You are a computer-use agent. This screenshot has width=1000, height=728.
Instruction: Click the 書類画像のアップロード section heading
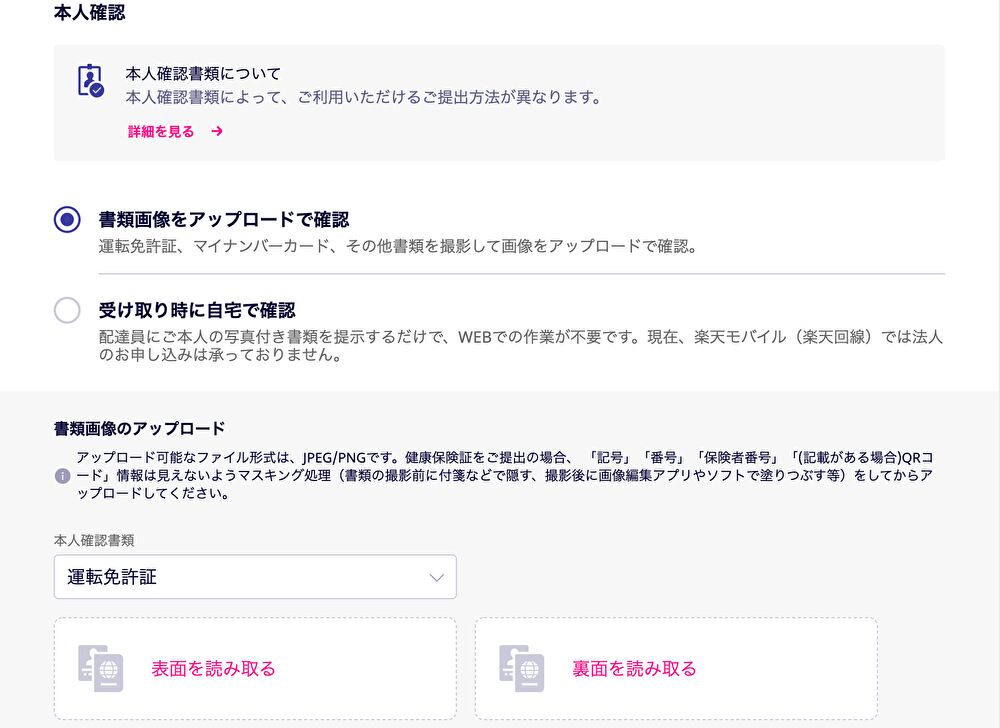[x=139, y=428]
